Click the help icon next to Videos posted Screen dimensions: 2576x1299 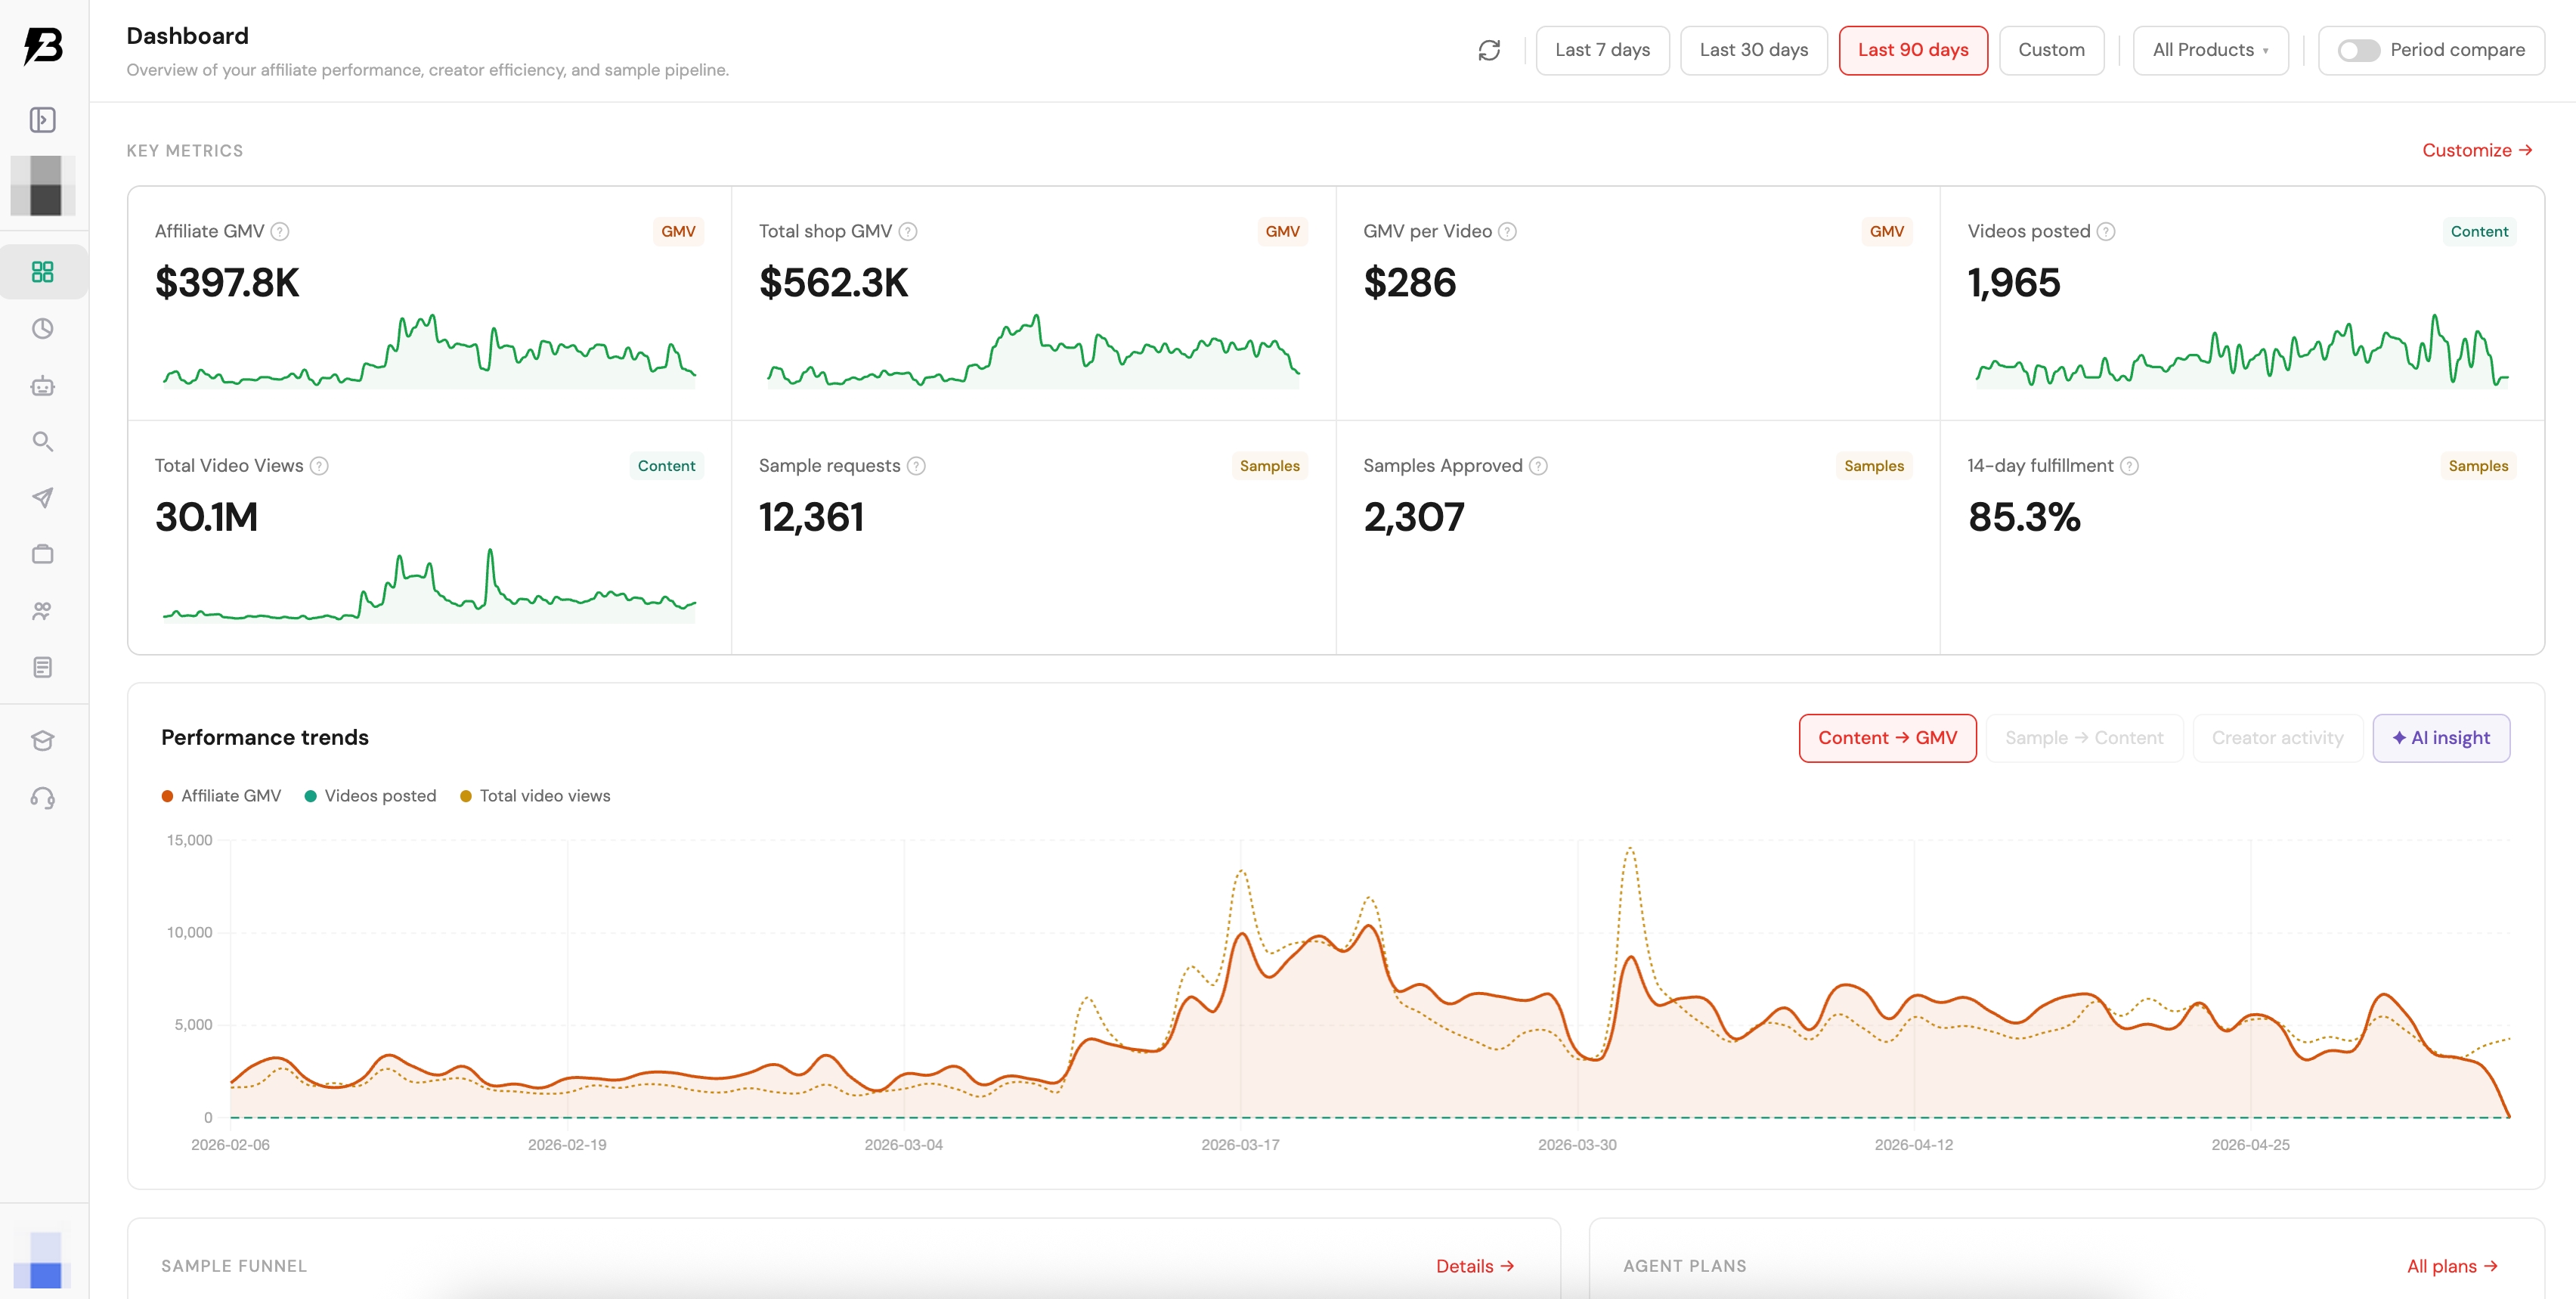[2106, 231]
